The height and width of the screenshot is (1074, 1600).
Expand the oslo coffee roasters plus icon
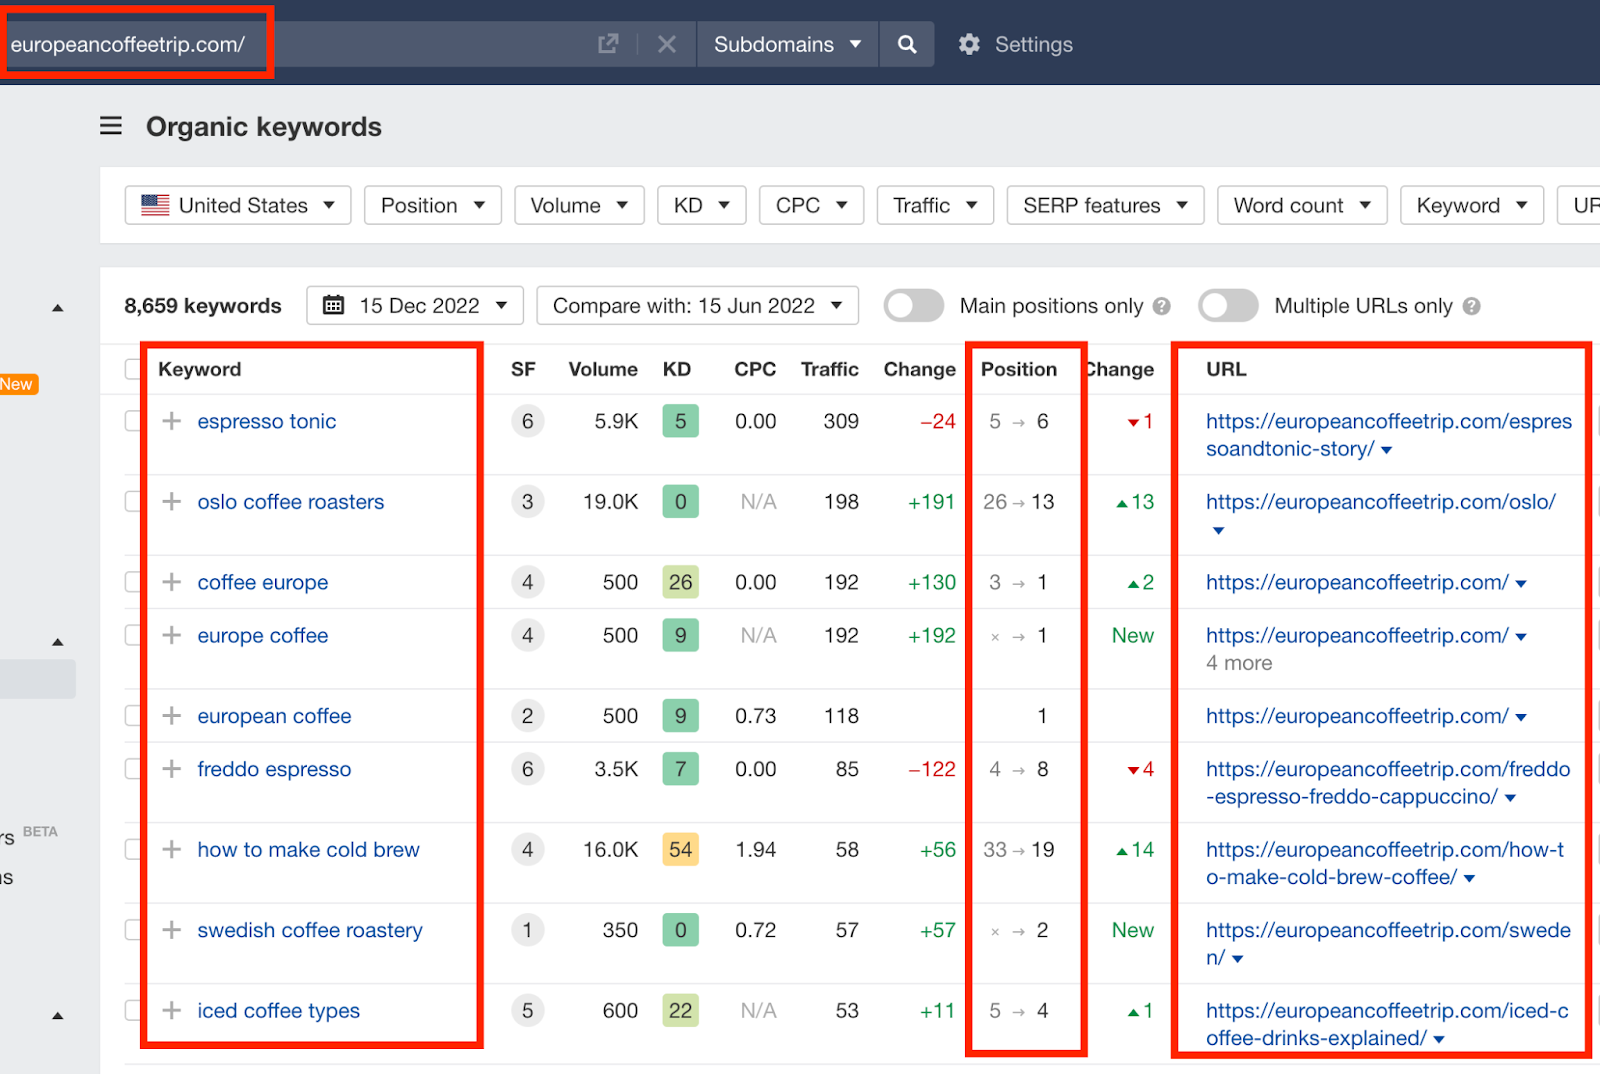tap(172, 501)
